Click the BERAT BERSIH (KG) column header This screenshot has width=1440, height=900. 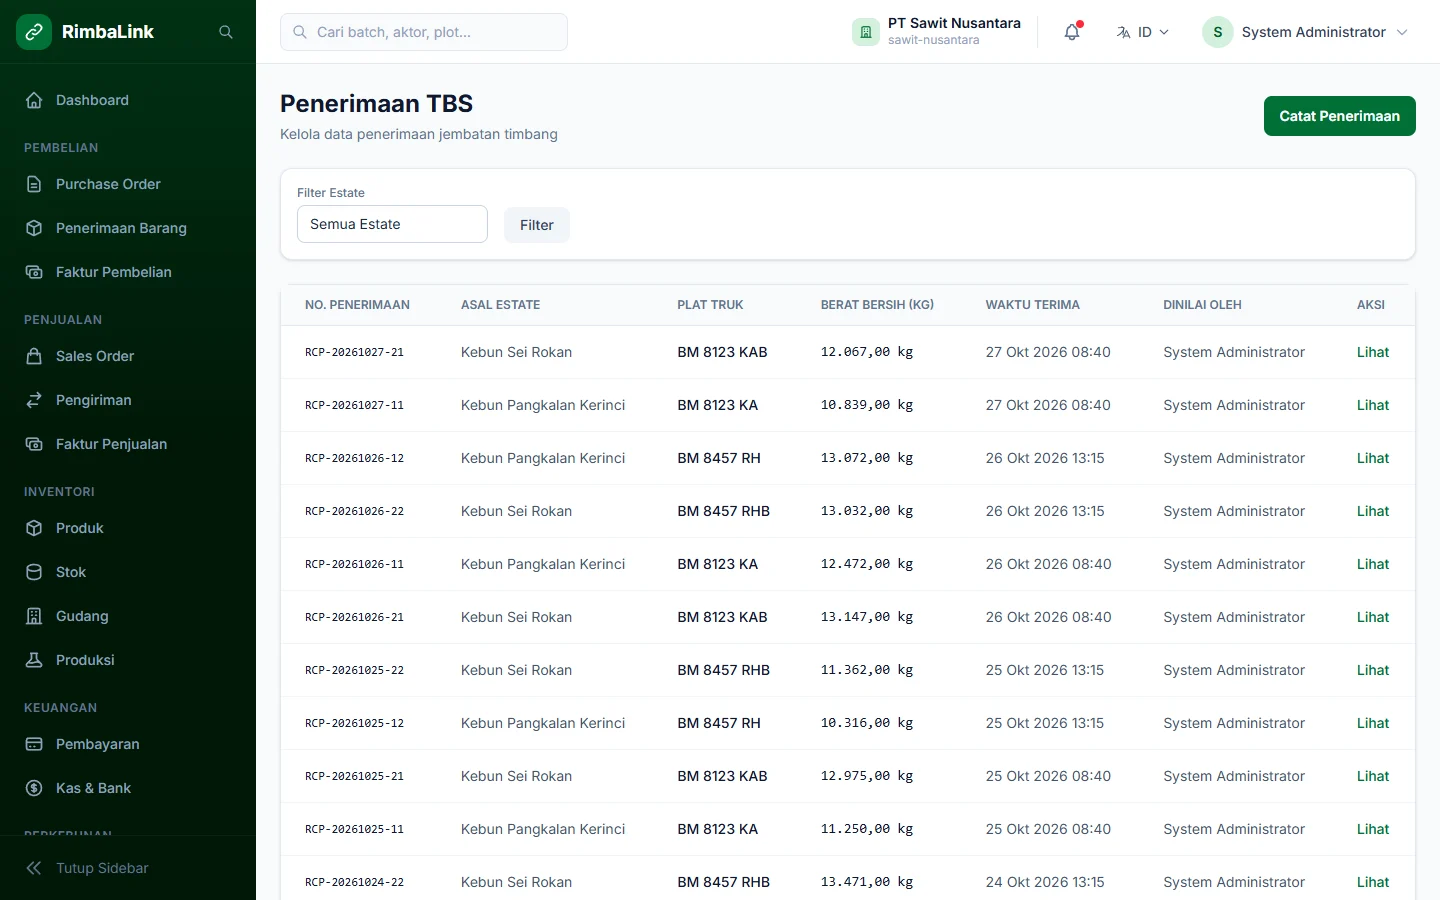[877, 305]
